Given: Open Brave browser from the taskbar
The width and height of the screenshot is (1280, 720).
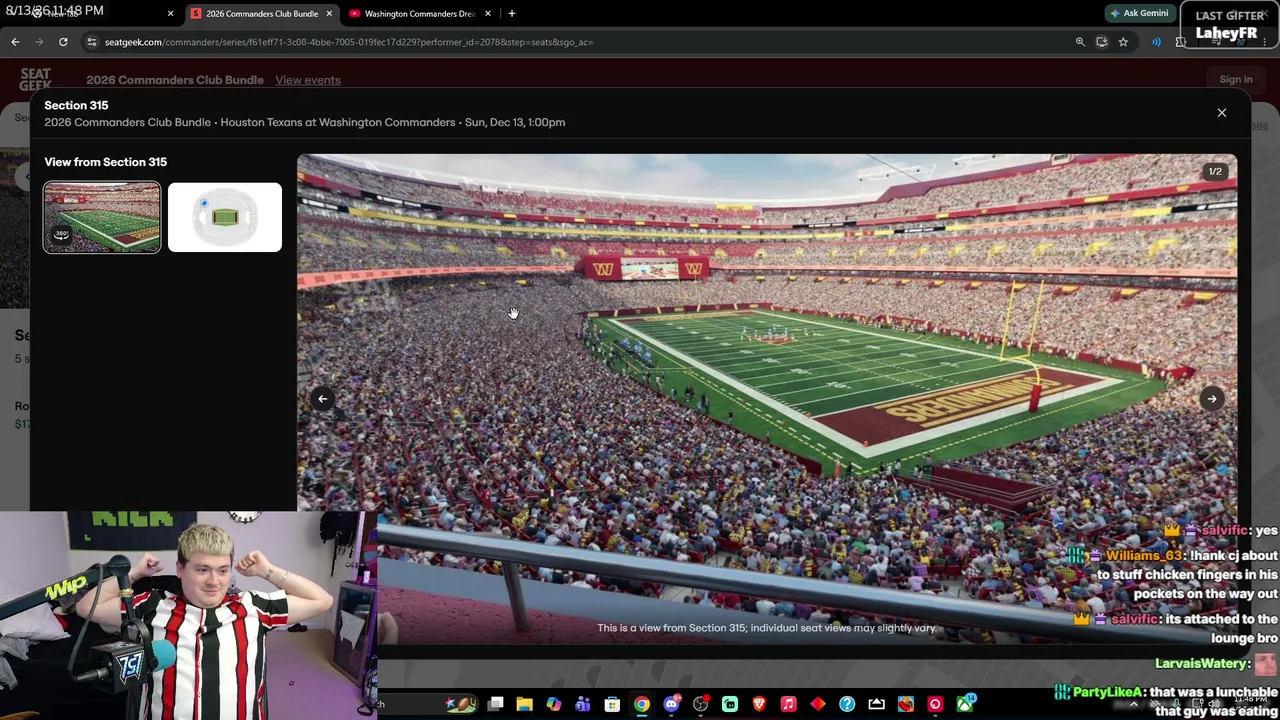Looking at the screenshot, I should [759, 704].
